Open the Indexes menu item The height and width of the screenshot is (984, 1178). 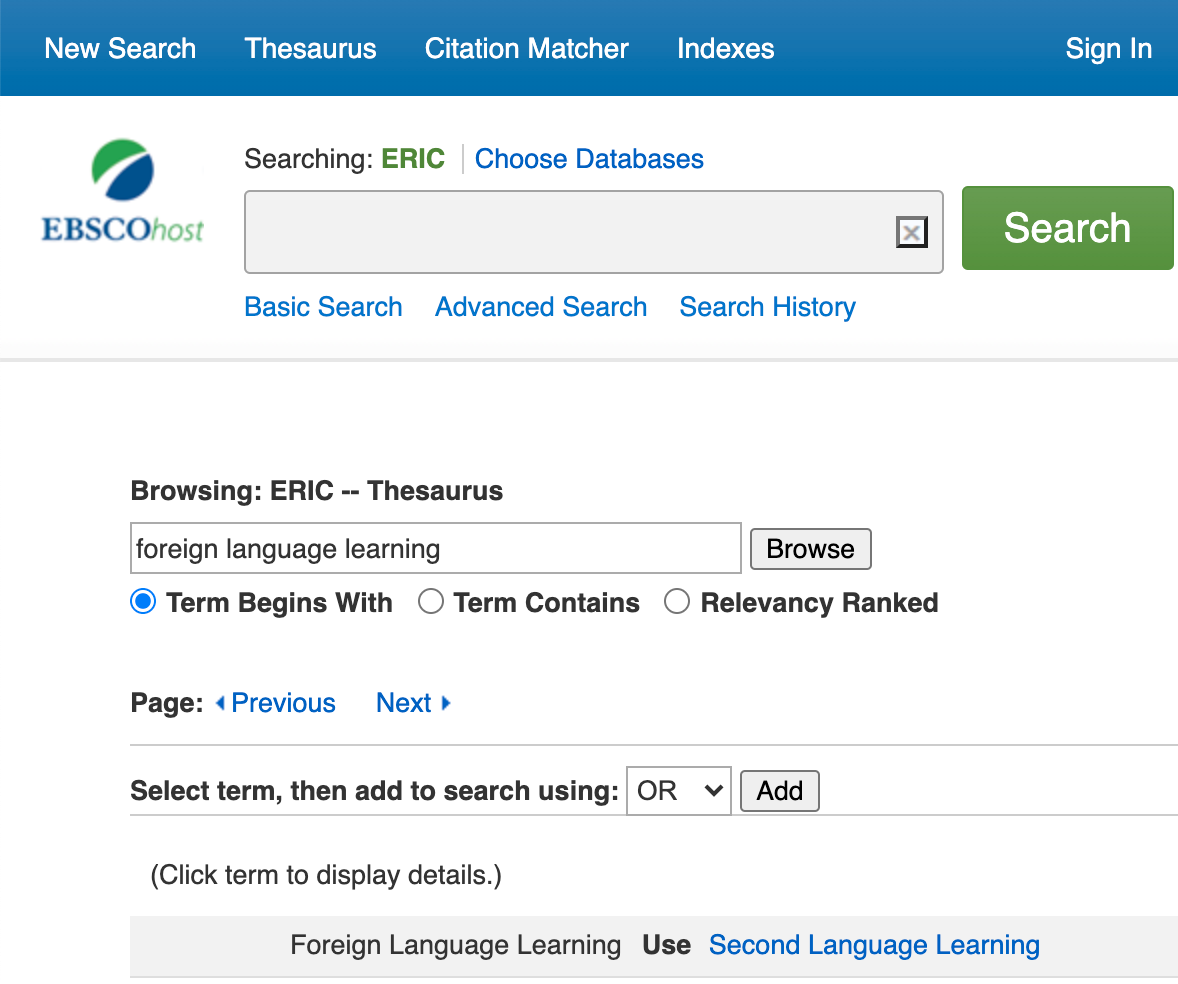pyautogui.click(x=725, y=49)
